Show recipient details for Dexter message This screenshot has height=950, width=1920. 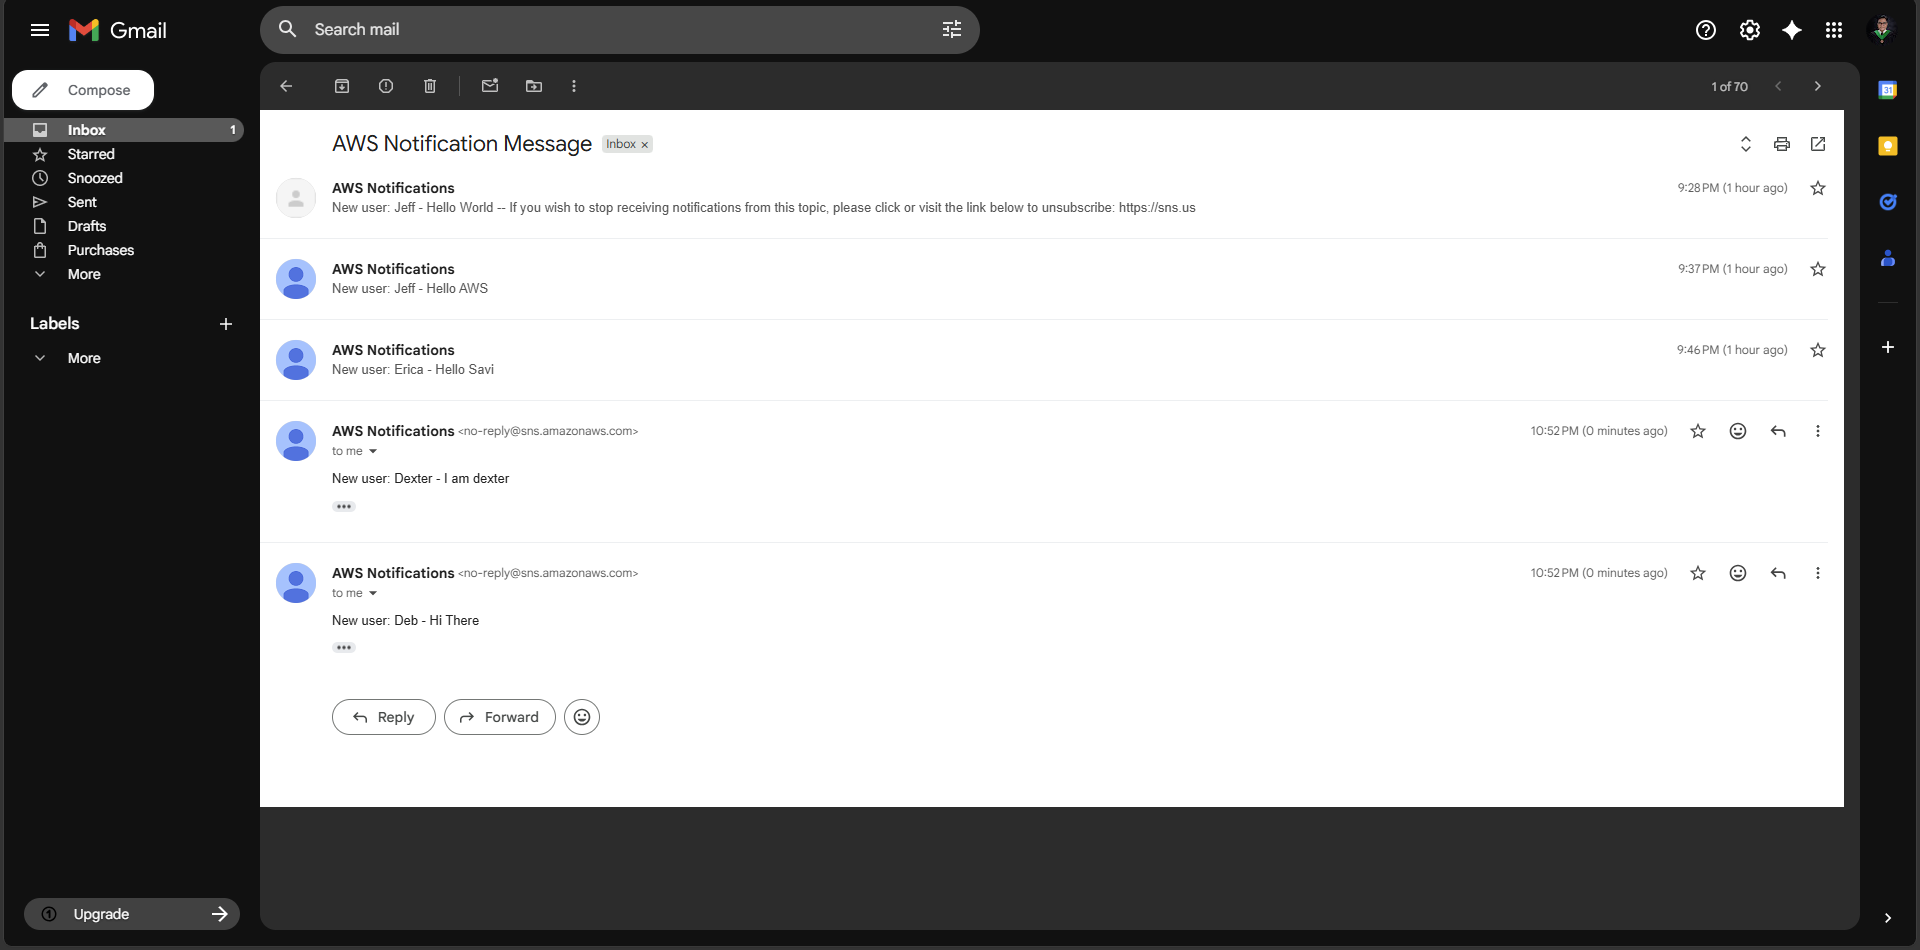pos(373,452)
